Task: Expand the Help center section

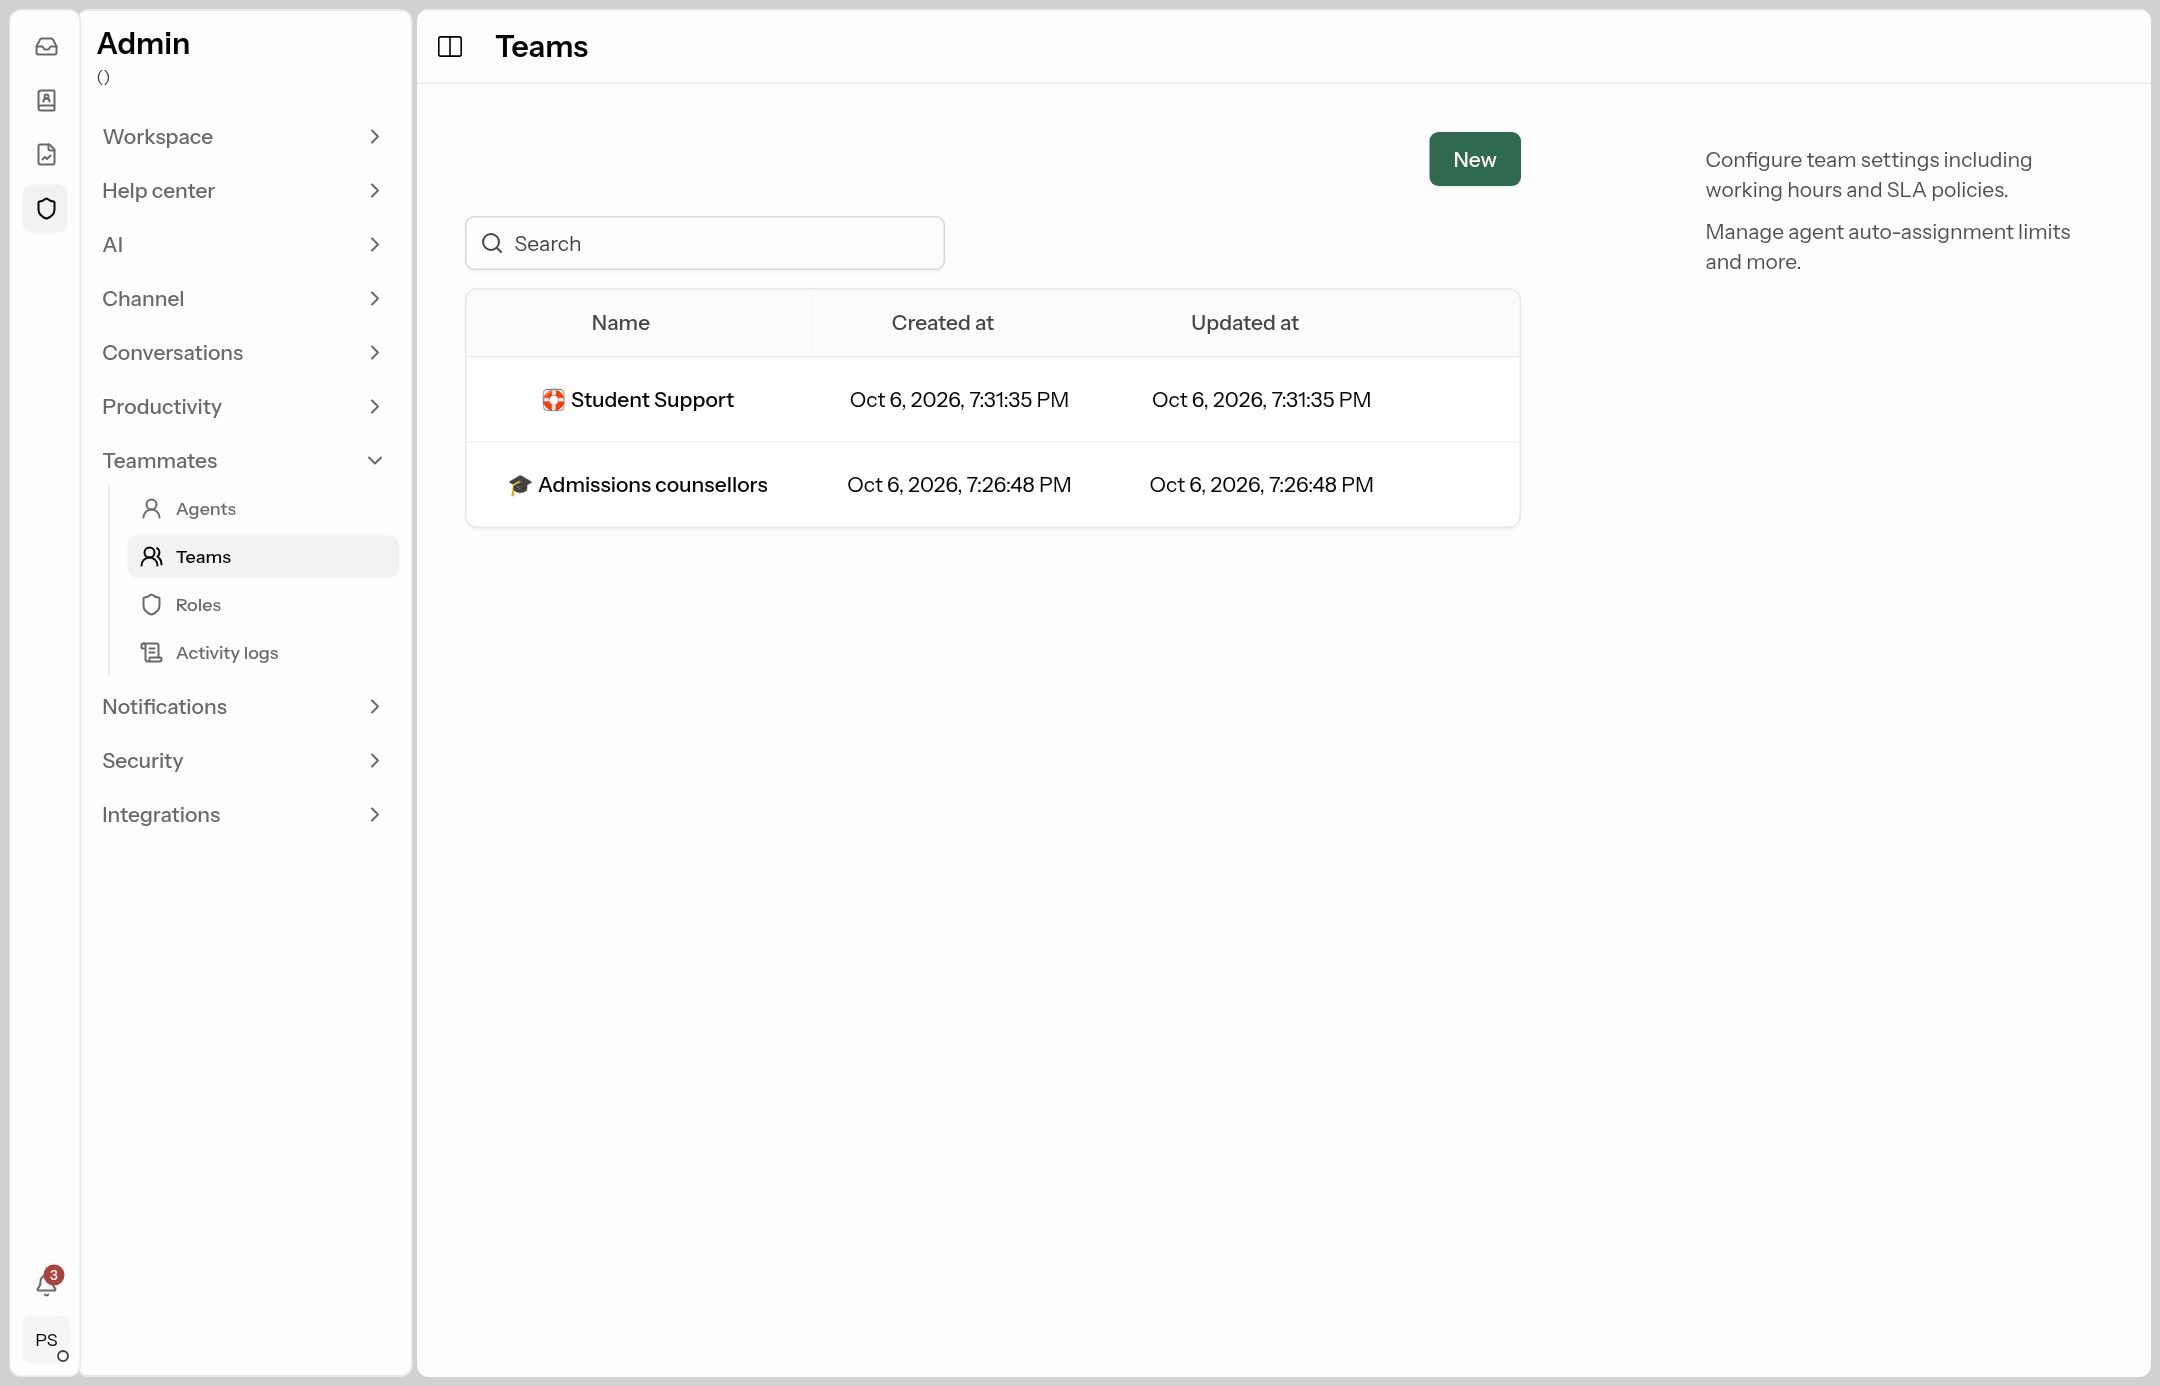Action: [243, 191]
